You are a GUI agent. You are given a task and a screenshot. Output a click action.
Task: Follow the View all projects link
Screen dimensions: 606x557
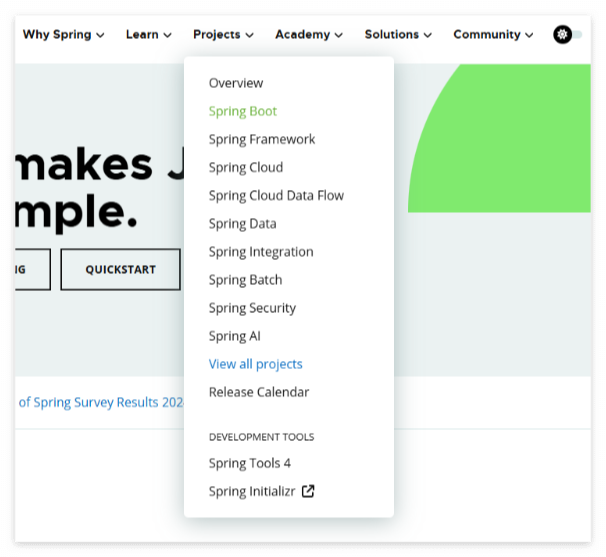(x=255, y=364)
